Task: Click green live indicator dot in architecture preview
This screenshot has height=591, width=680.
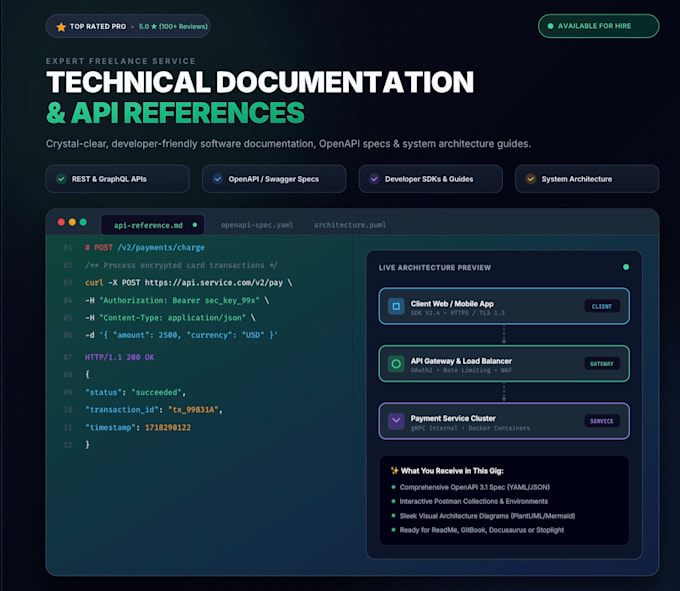Action: coord(626,267)
